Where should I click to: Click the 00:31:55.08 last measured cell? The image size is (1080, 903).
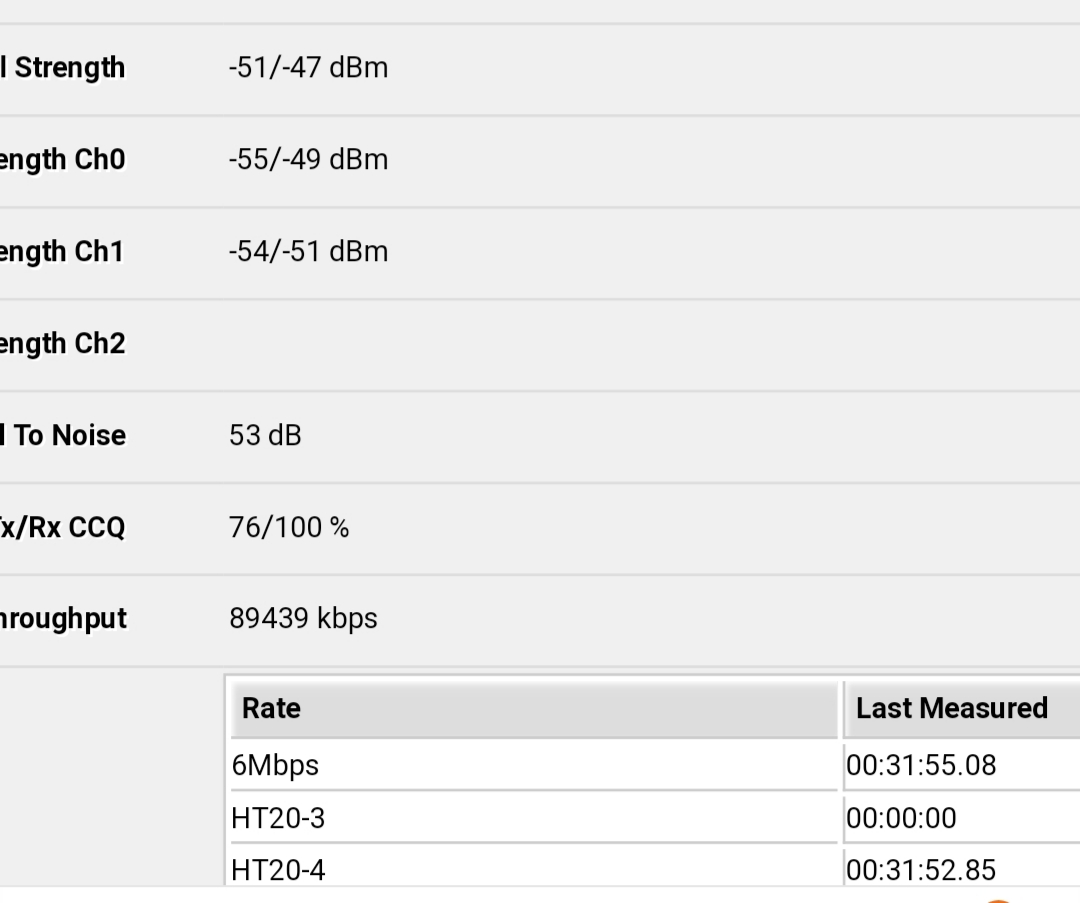pos(921,766)
